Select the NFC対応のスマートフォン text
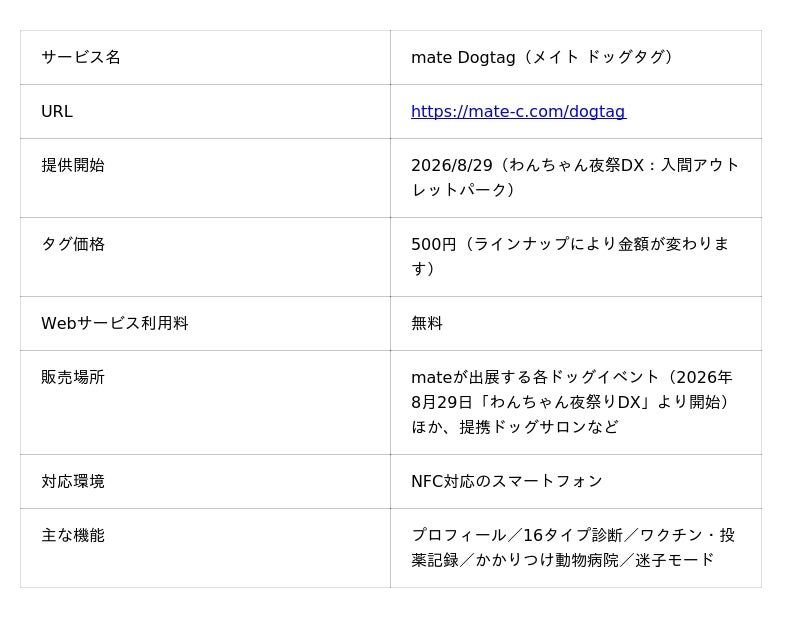 (x=507, y=482)
